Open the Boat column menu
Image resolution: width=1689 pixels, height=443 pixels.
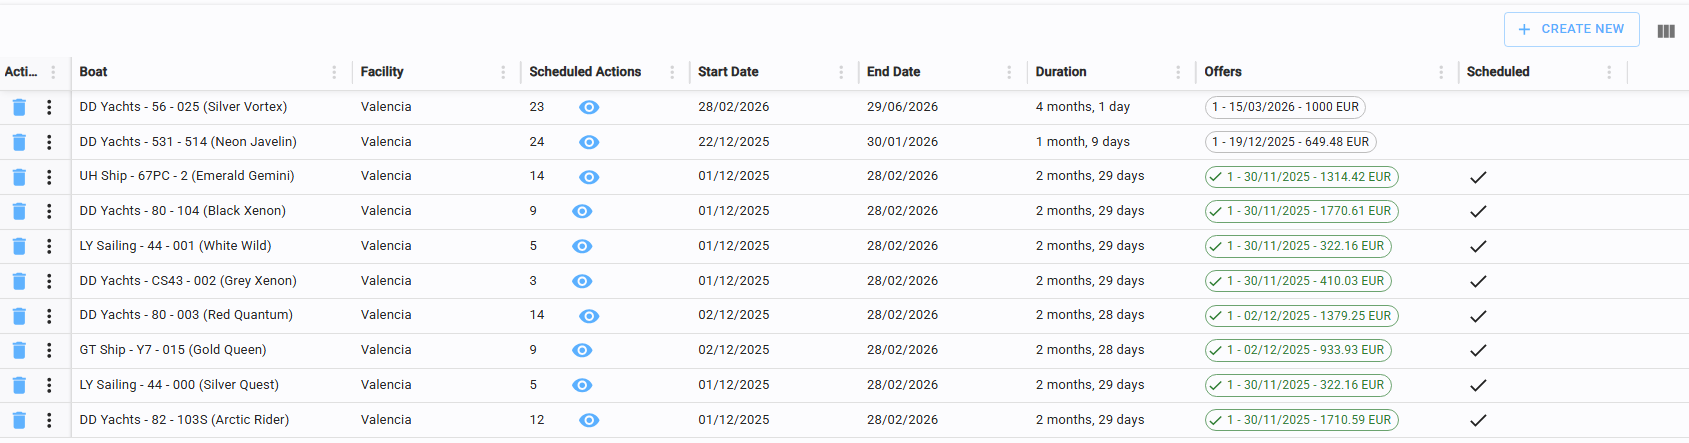tap(334, 72)
